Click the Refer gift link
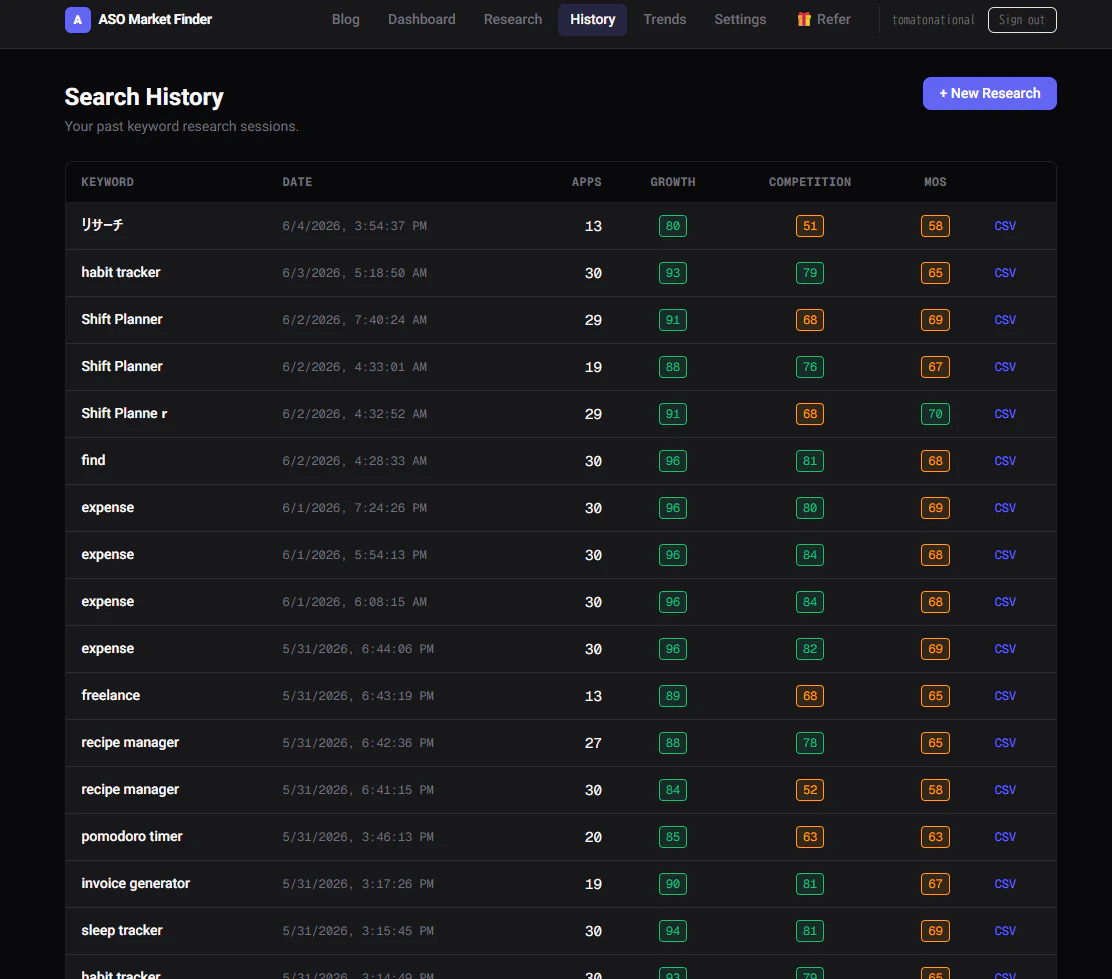This screenshot has width=1112, height=979. click(x=823, y=20)
